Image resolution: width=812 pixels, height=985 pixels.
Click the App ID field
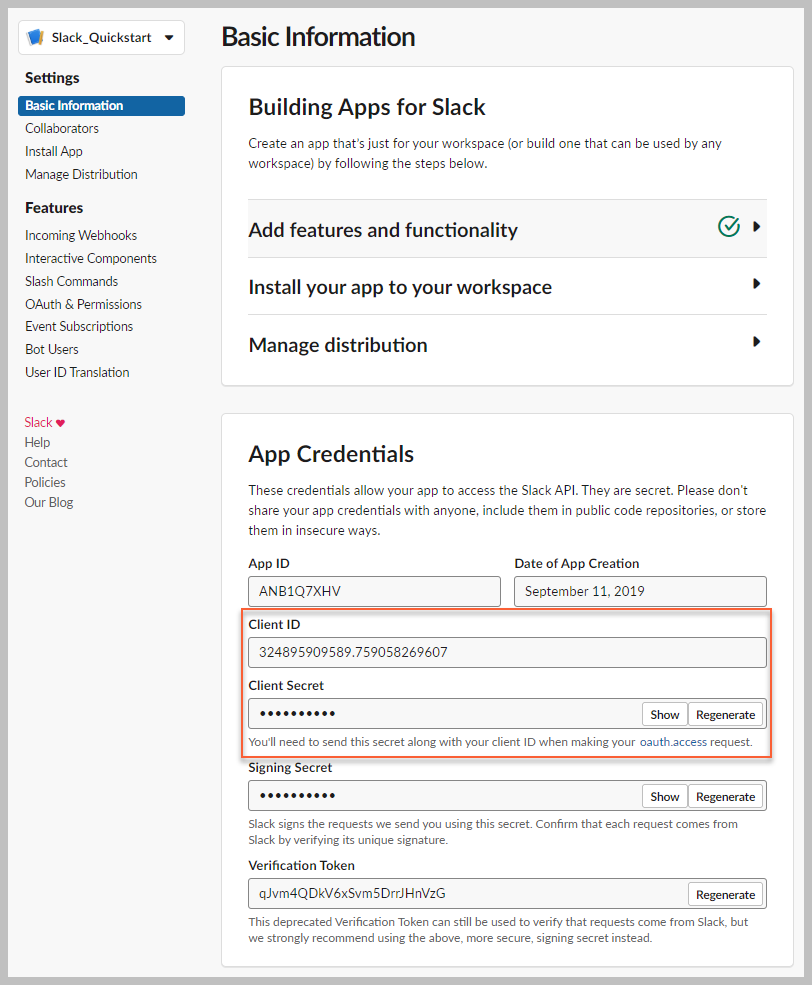[x=374, y=591]
